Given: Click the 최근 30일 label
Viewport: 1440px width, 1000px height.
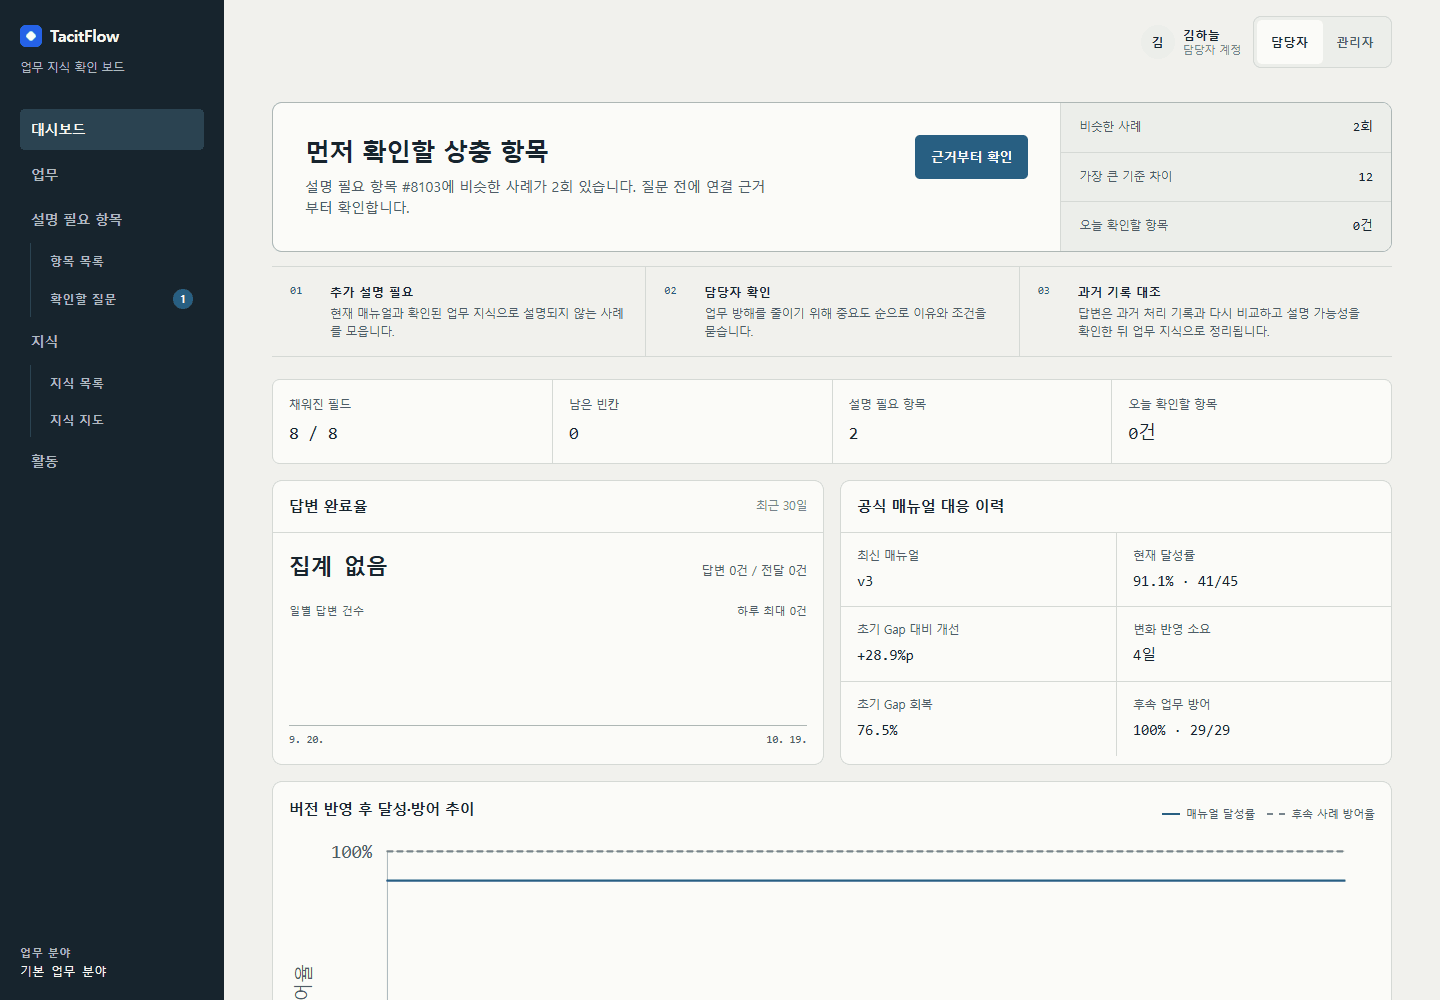Looking at the screenshot, I should tap(781, 506).
